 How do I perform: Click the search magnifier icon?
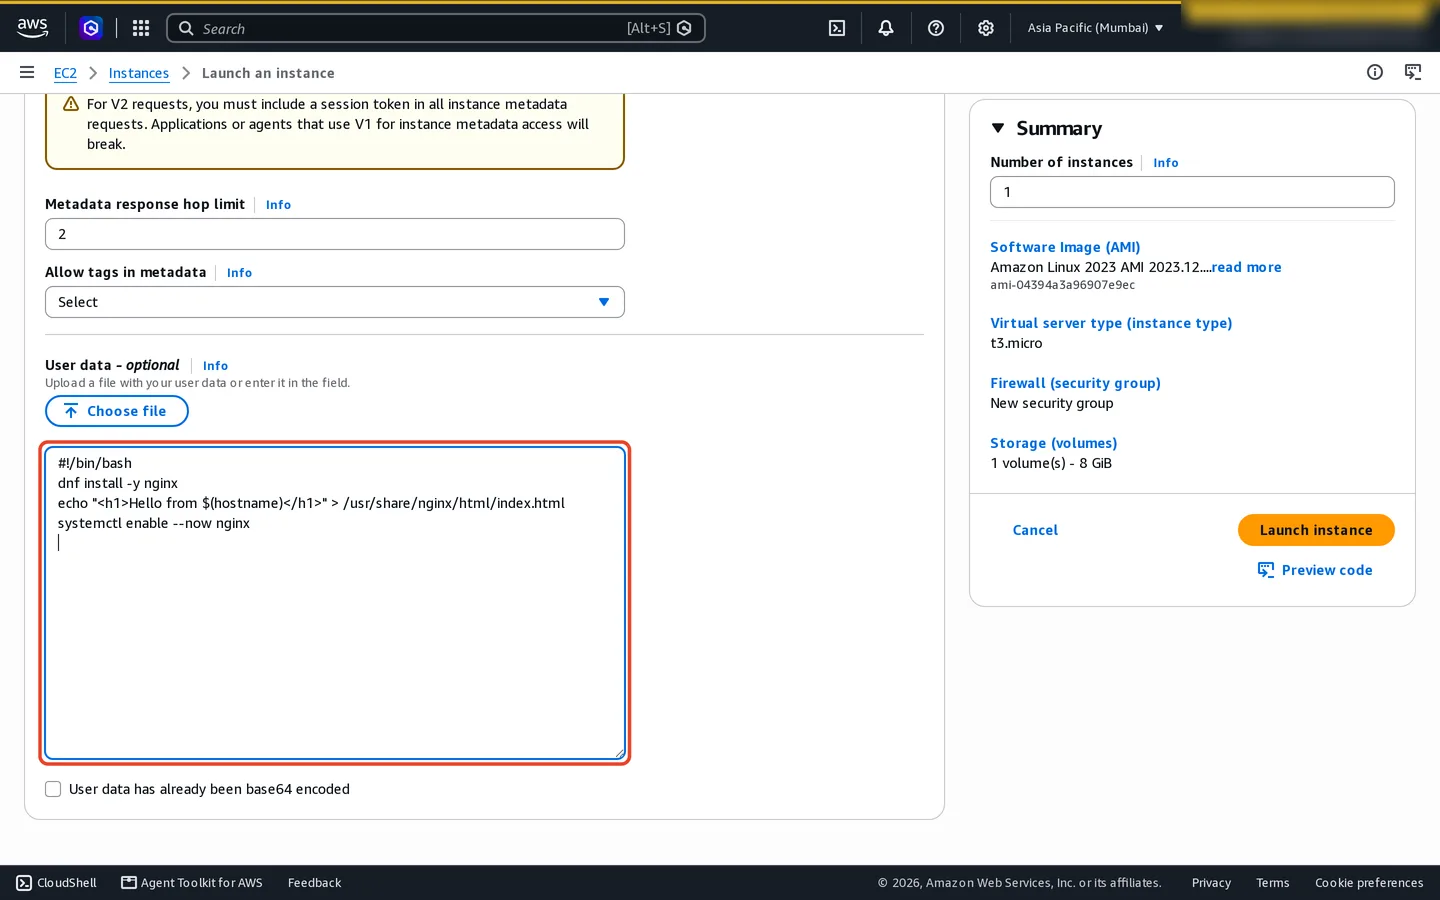point(186,28)
